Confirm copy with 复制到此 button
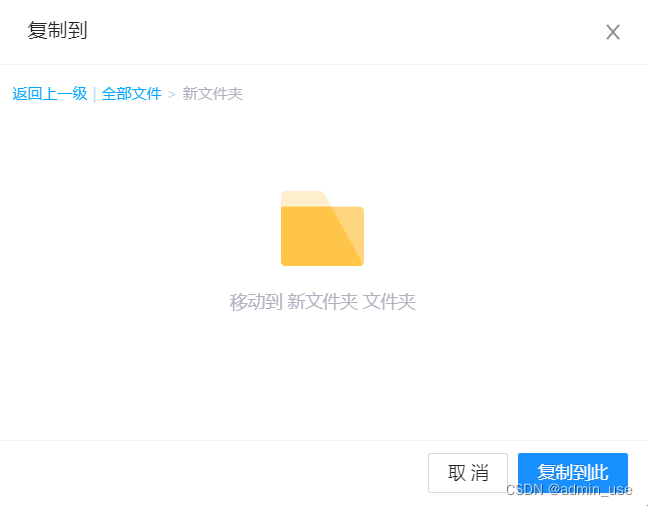The height and width of the screenshot is (506, 648). point(573,473)
